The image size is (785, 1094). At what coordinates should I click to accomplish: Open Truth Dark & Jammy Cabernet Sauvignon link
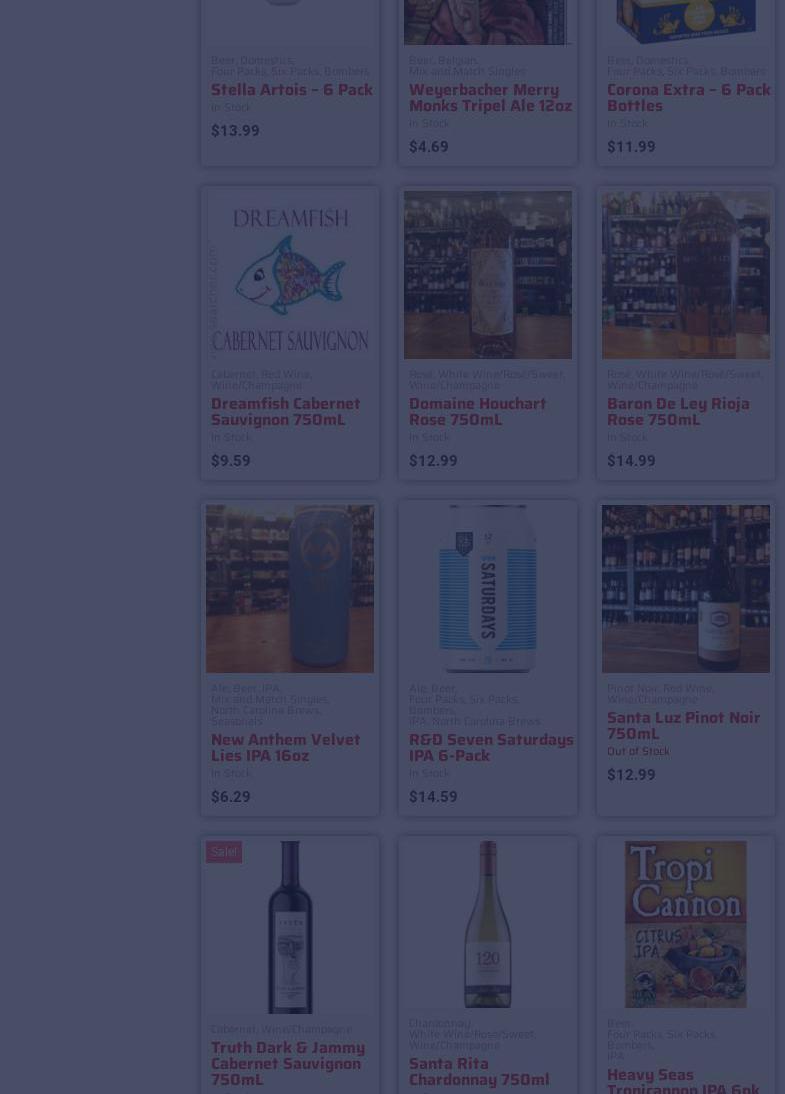[x=287, y=1063]
